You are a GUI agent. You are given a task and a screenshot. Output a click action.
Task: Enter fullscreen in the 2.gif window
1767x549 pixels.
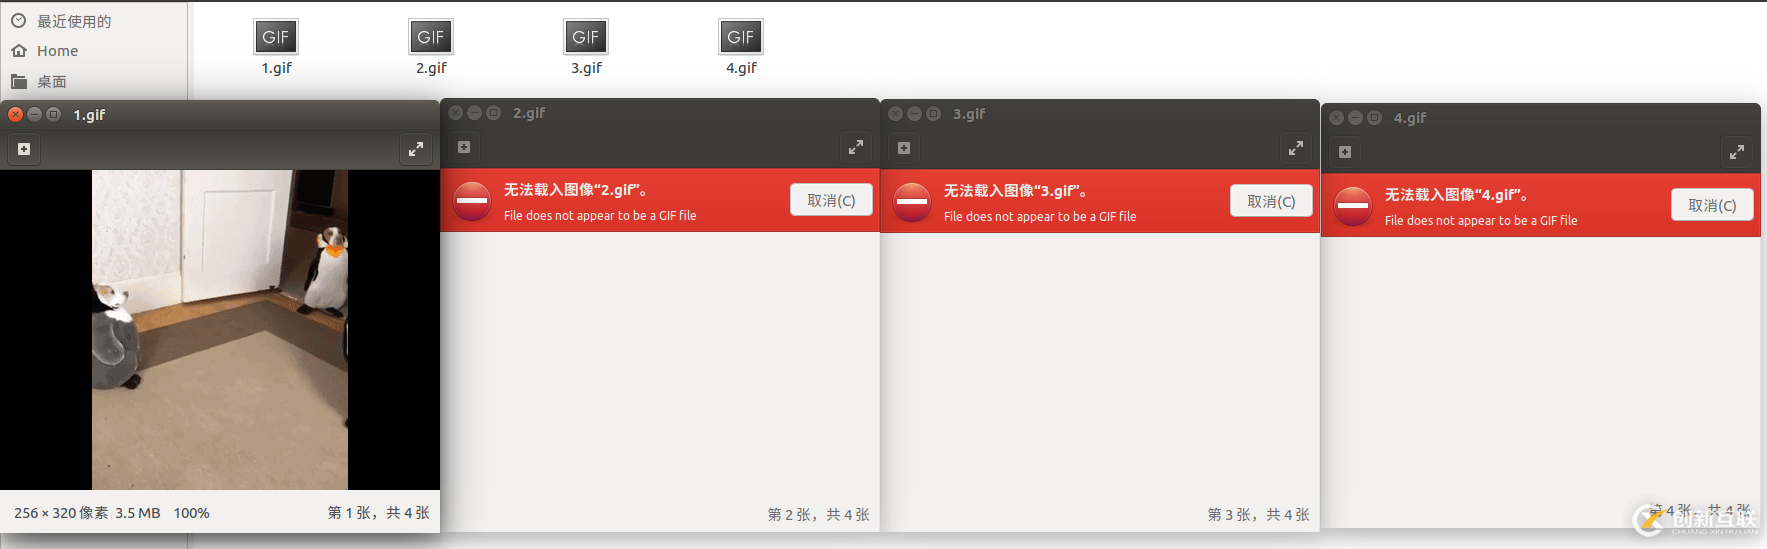(x=856, y=147)
